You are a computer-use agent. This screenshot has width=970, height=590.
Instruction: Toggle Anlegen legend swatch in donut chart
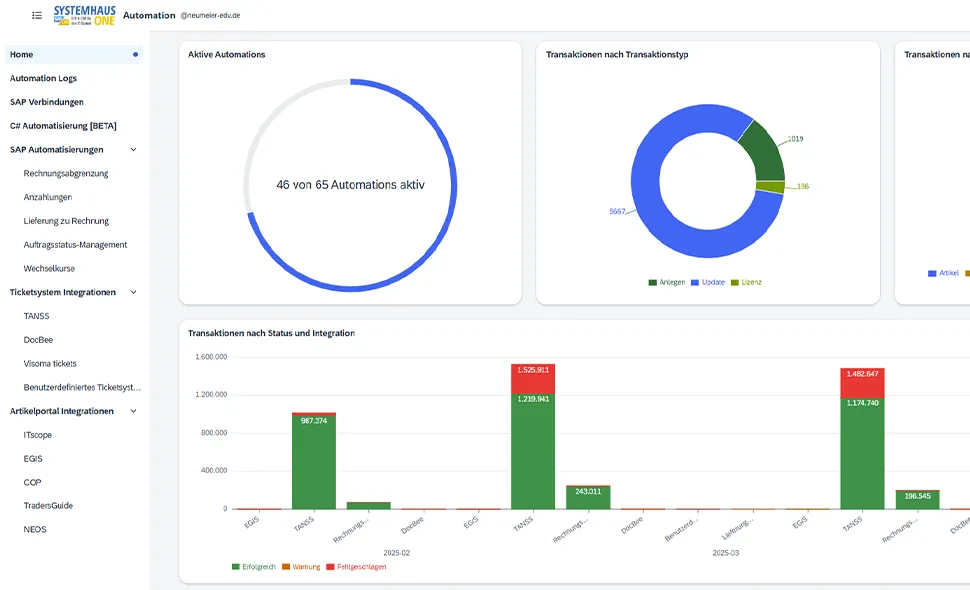click(x=652, y=283)
